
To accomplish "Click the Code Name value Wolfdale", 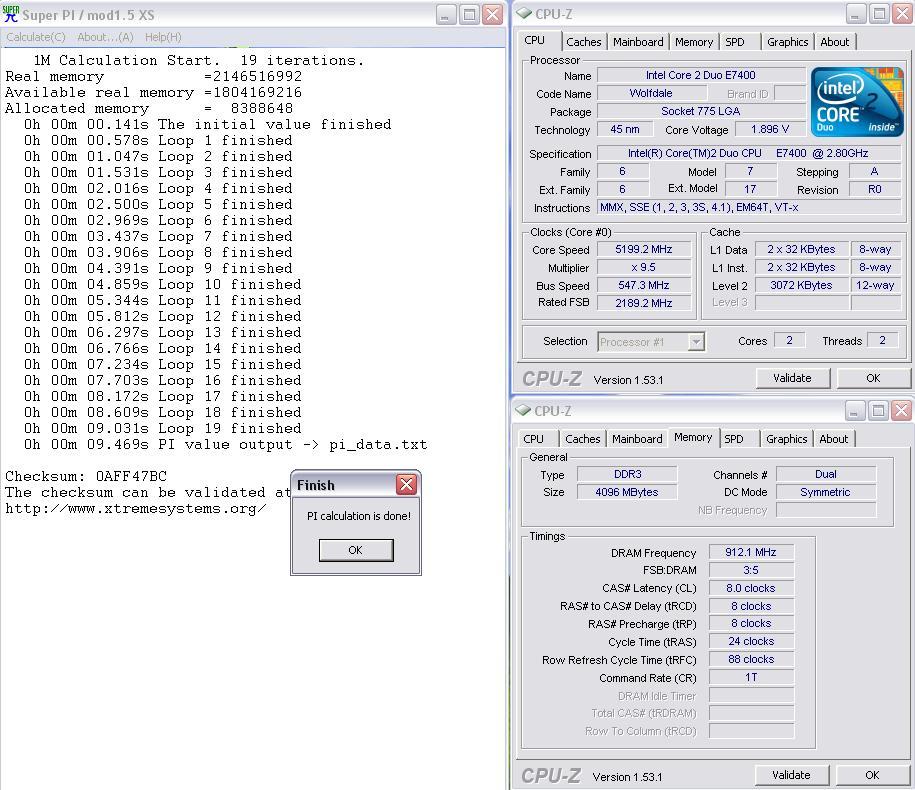I will tap(651, 93).
